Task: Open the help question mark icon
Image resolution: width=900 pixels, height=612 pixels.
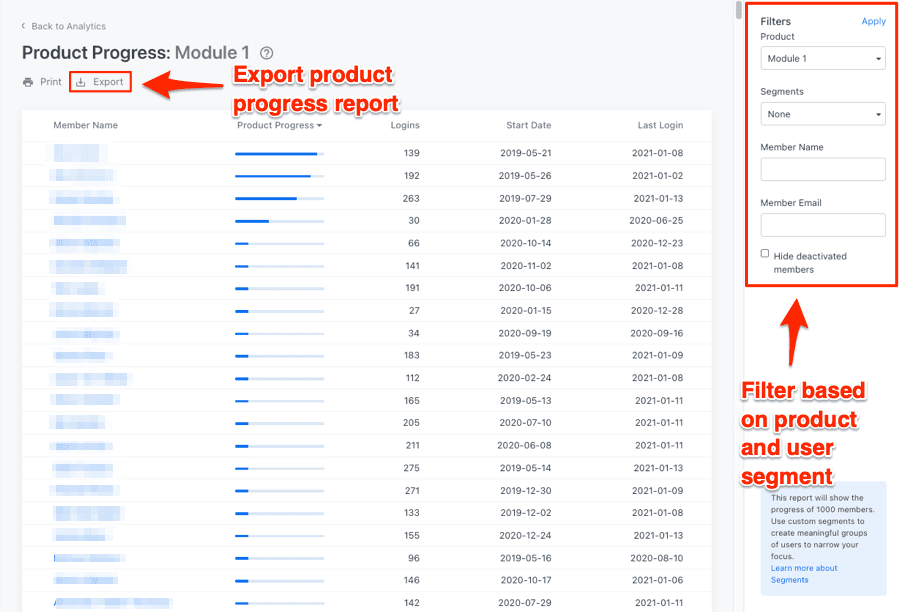Action: click(x=266, y=53)
